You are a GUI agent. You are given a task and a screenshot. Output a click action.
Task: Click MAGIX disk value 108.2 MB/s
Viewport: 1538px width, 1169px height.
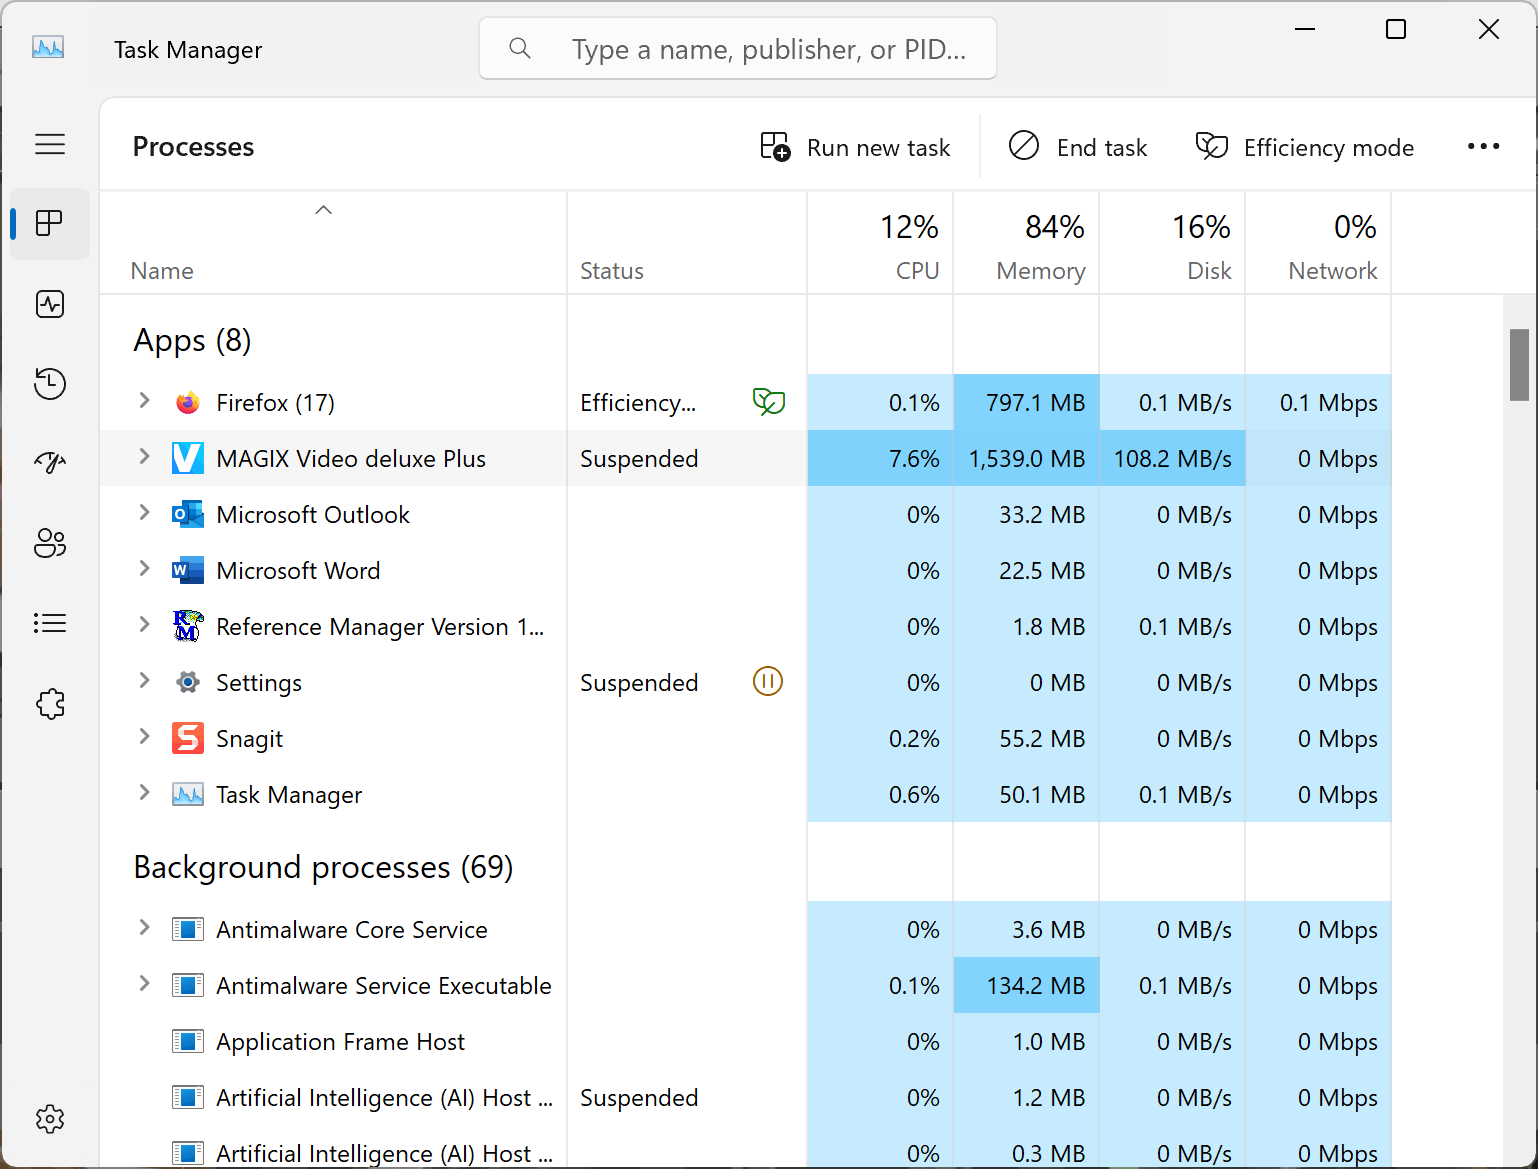(x=1172, y=459)
